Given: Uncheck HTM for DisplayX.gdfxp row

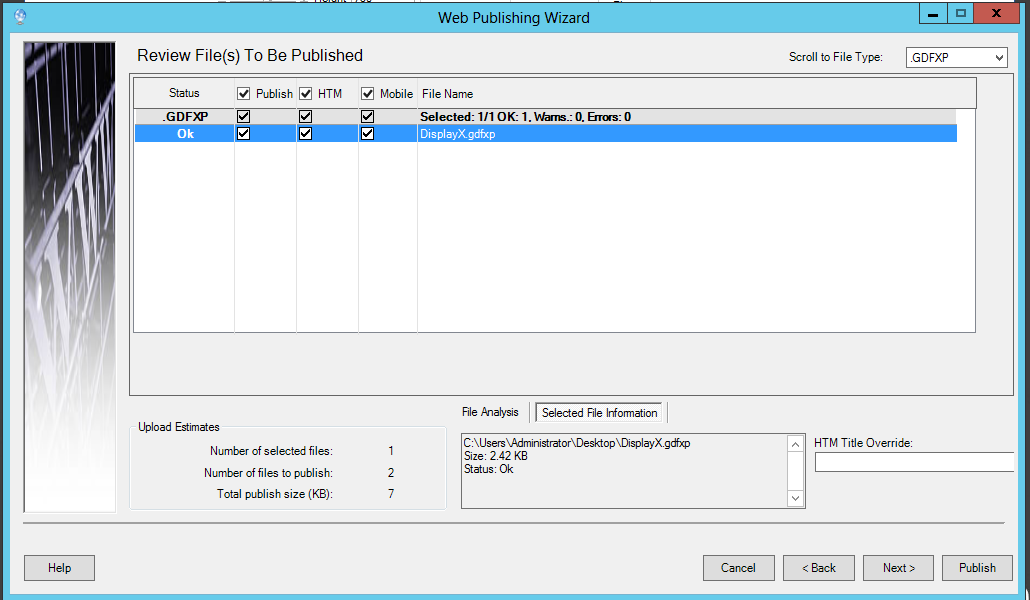Looking at the screenshot, I should click(306, 134).
